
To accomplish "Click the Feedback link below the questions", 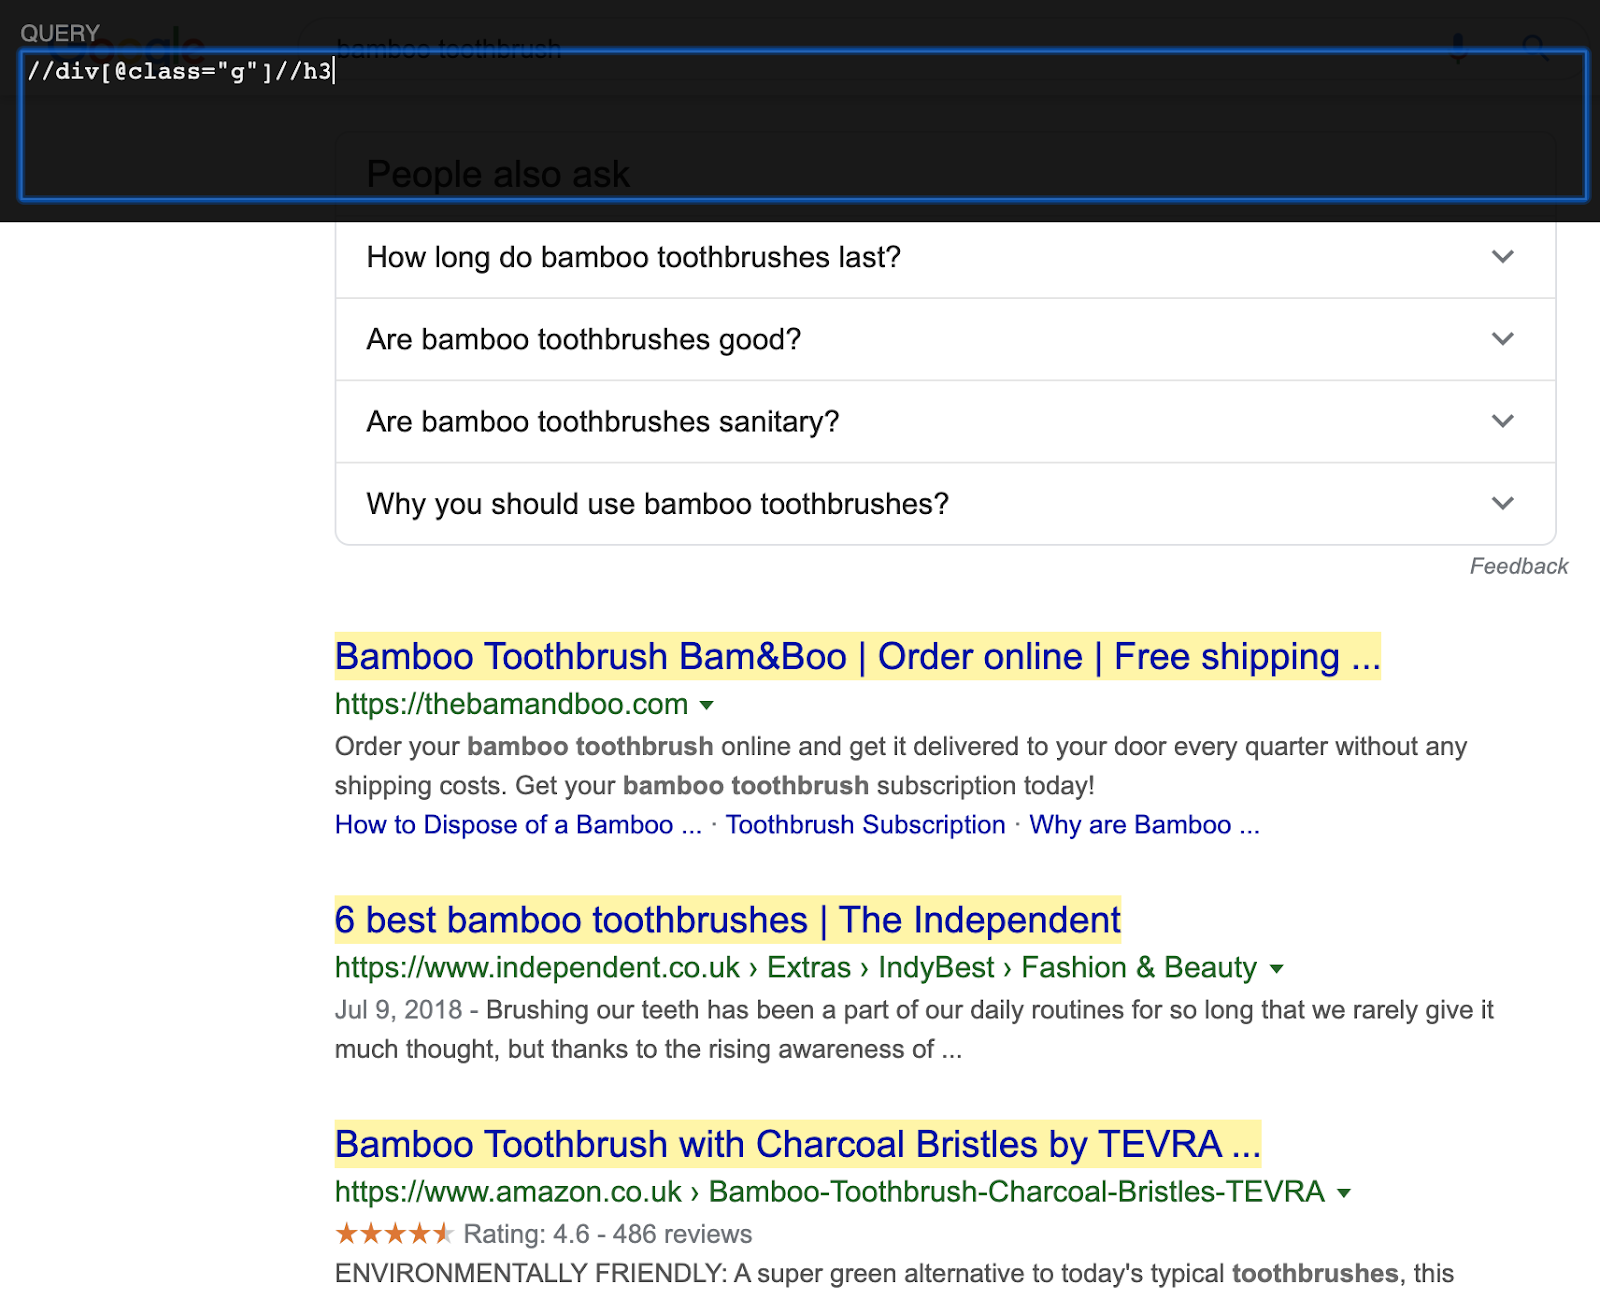I will click(1518, 566).
